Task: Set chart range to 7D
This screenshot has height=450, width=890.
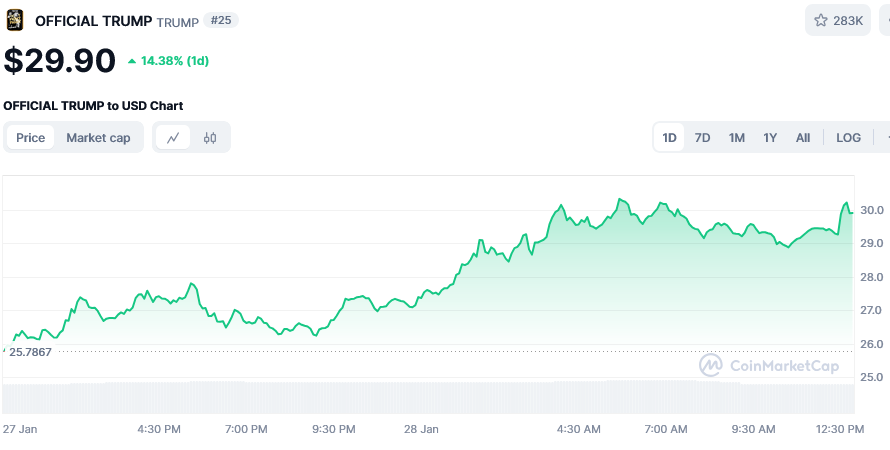Action: 703,137
